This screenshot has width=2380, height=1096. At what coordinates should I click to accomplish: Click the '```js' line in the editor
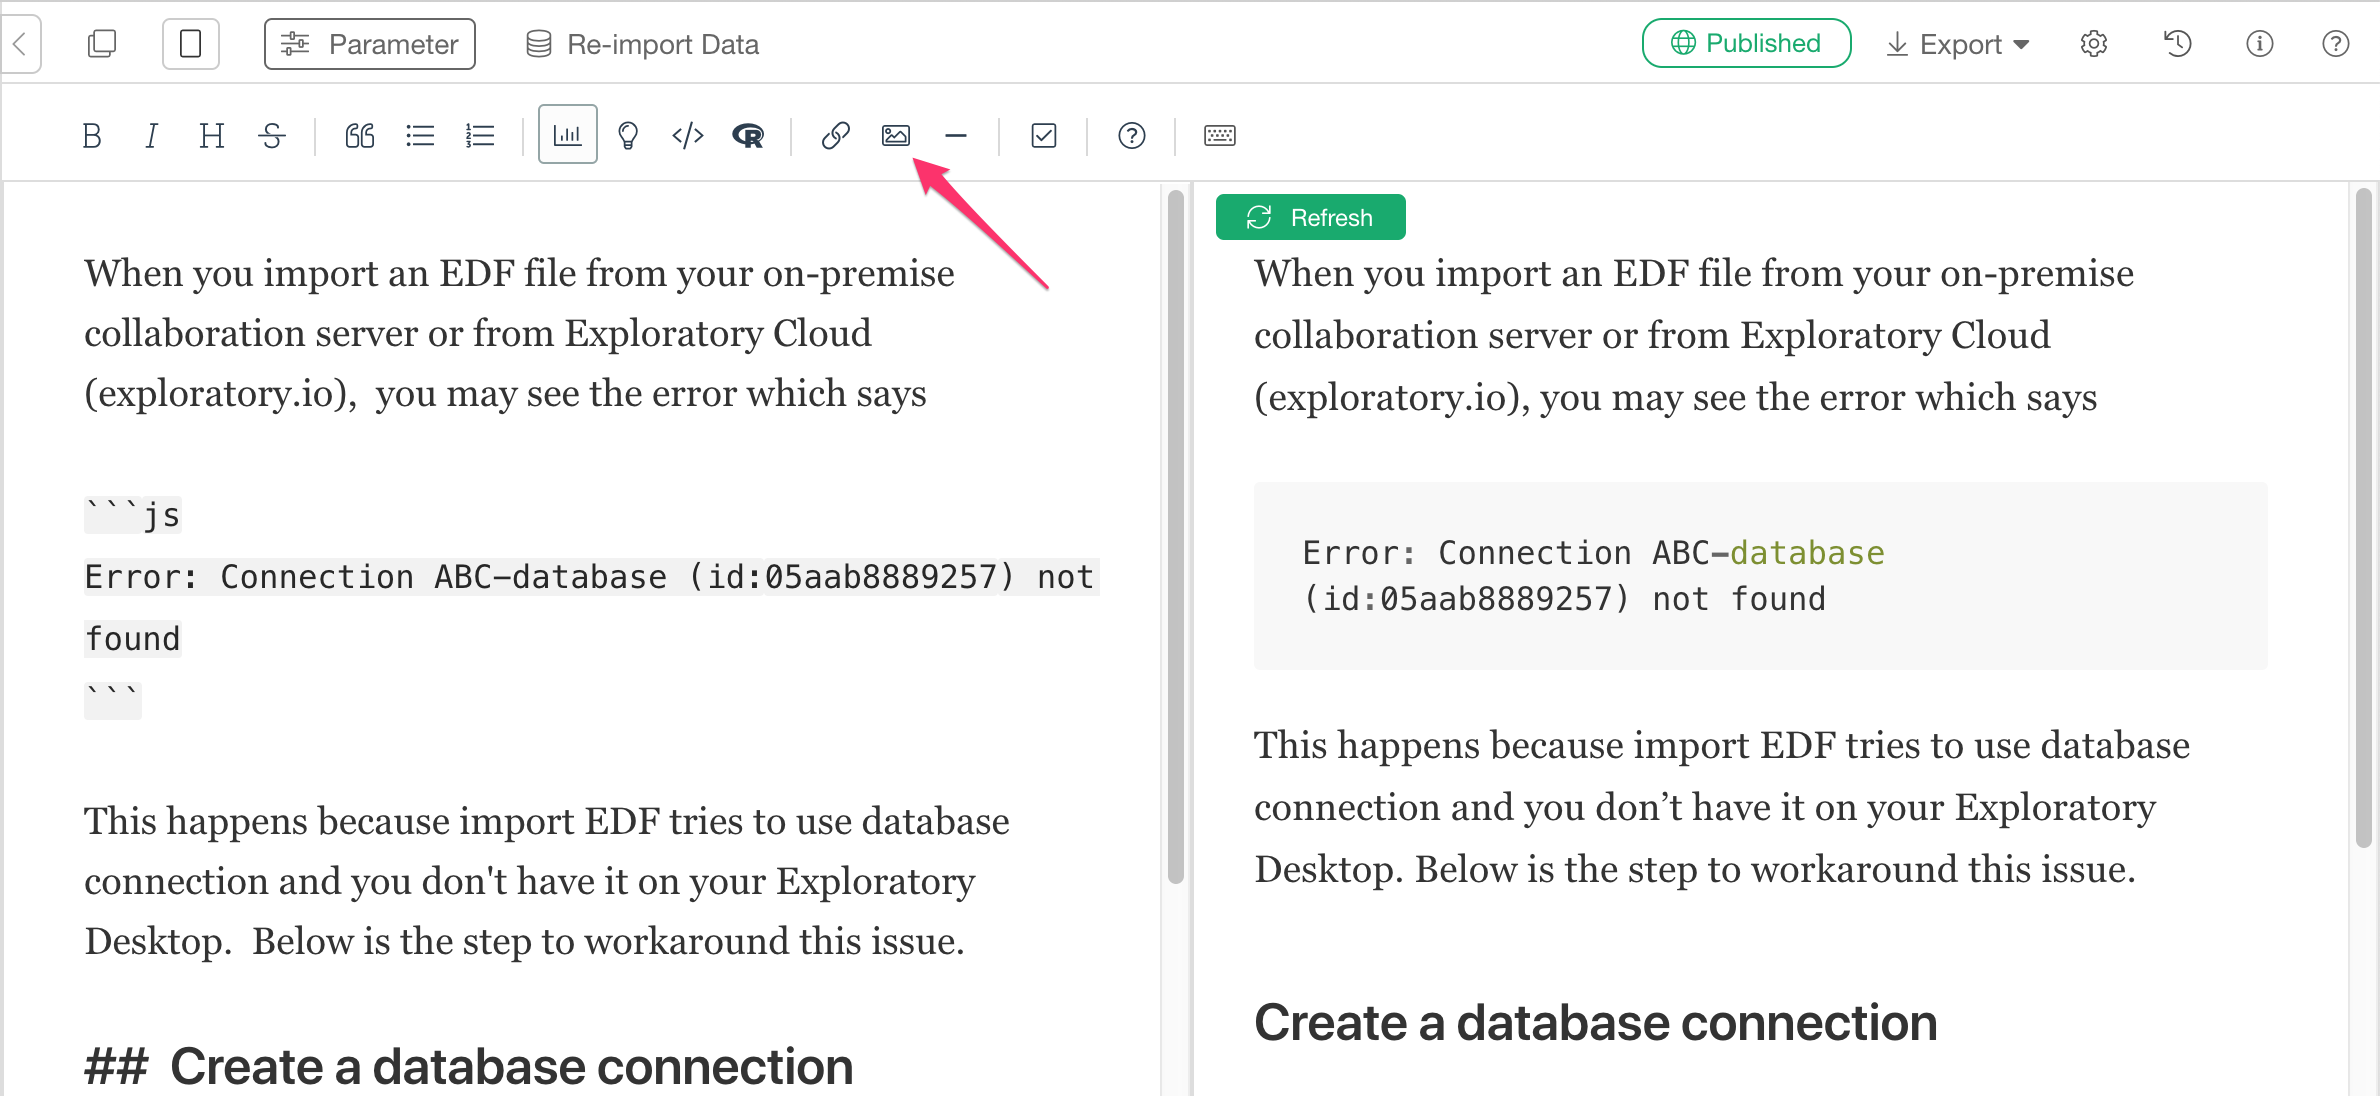[x=133, y=515]
